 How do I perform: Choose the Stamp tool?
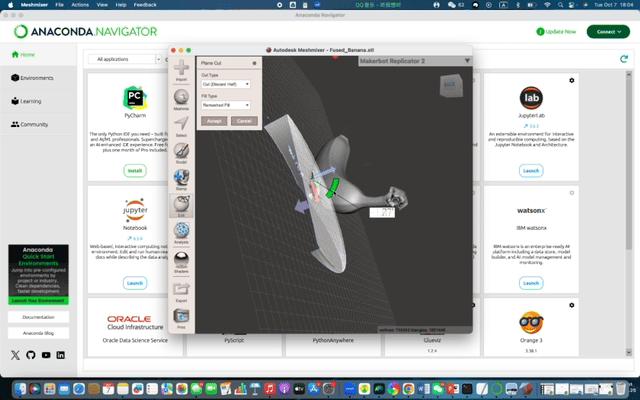(181, 180)
